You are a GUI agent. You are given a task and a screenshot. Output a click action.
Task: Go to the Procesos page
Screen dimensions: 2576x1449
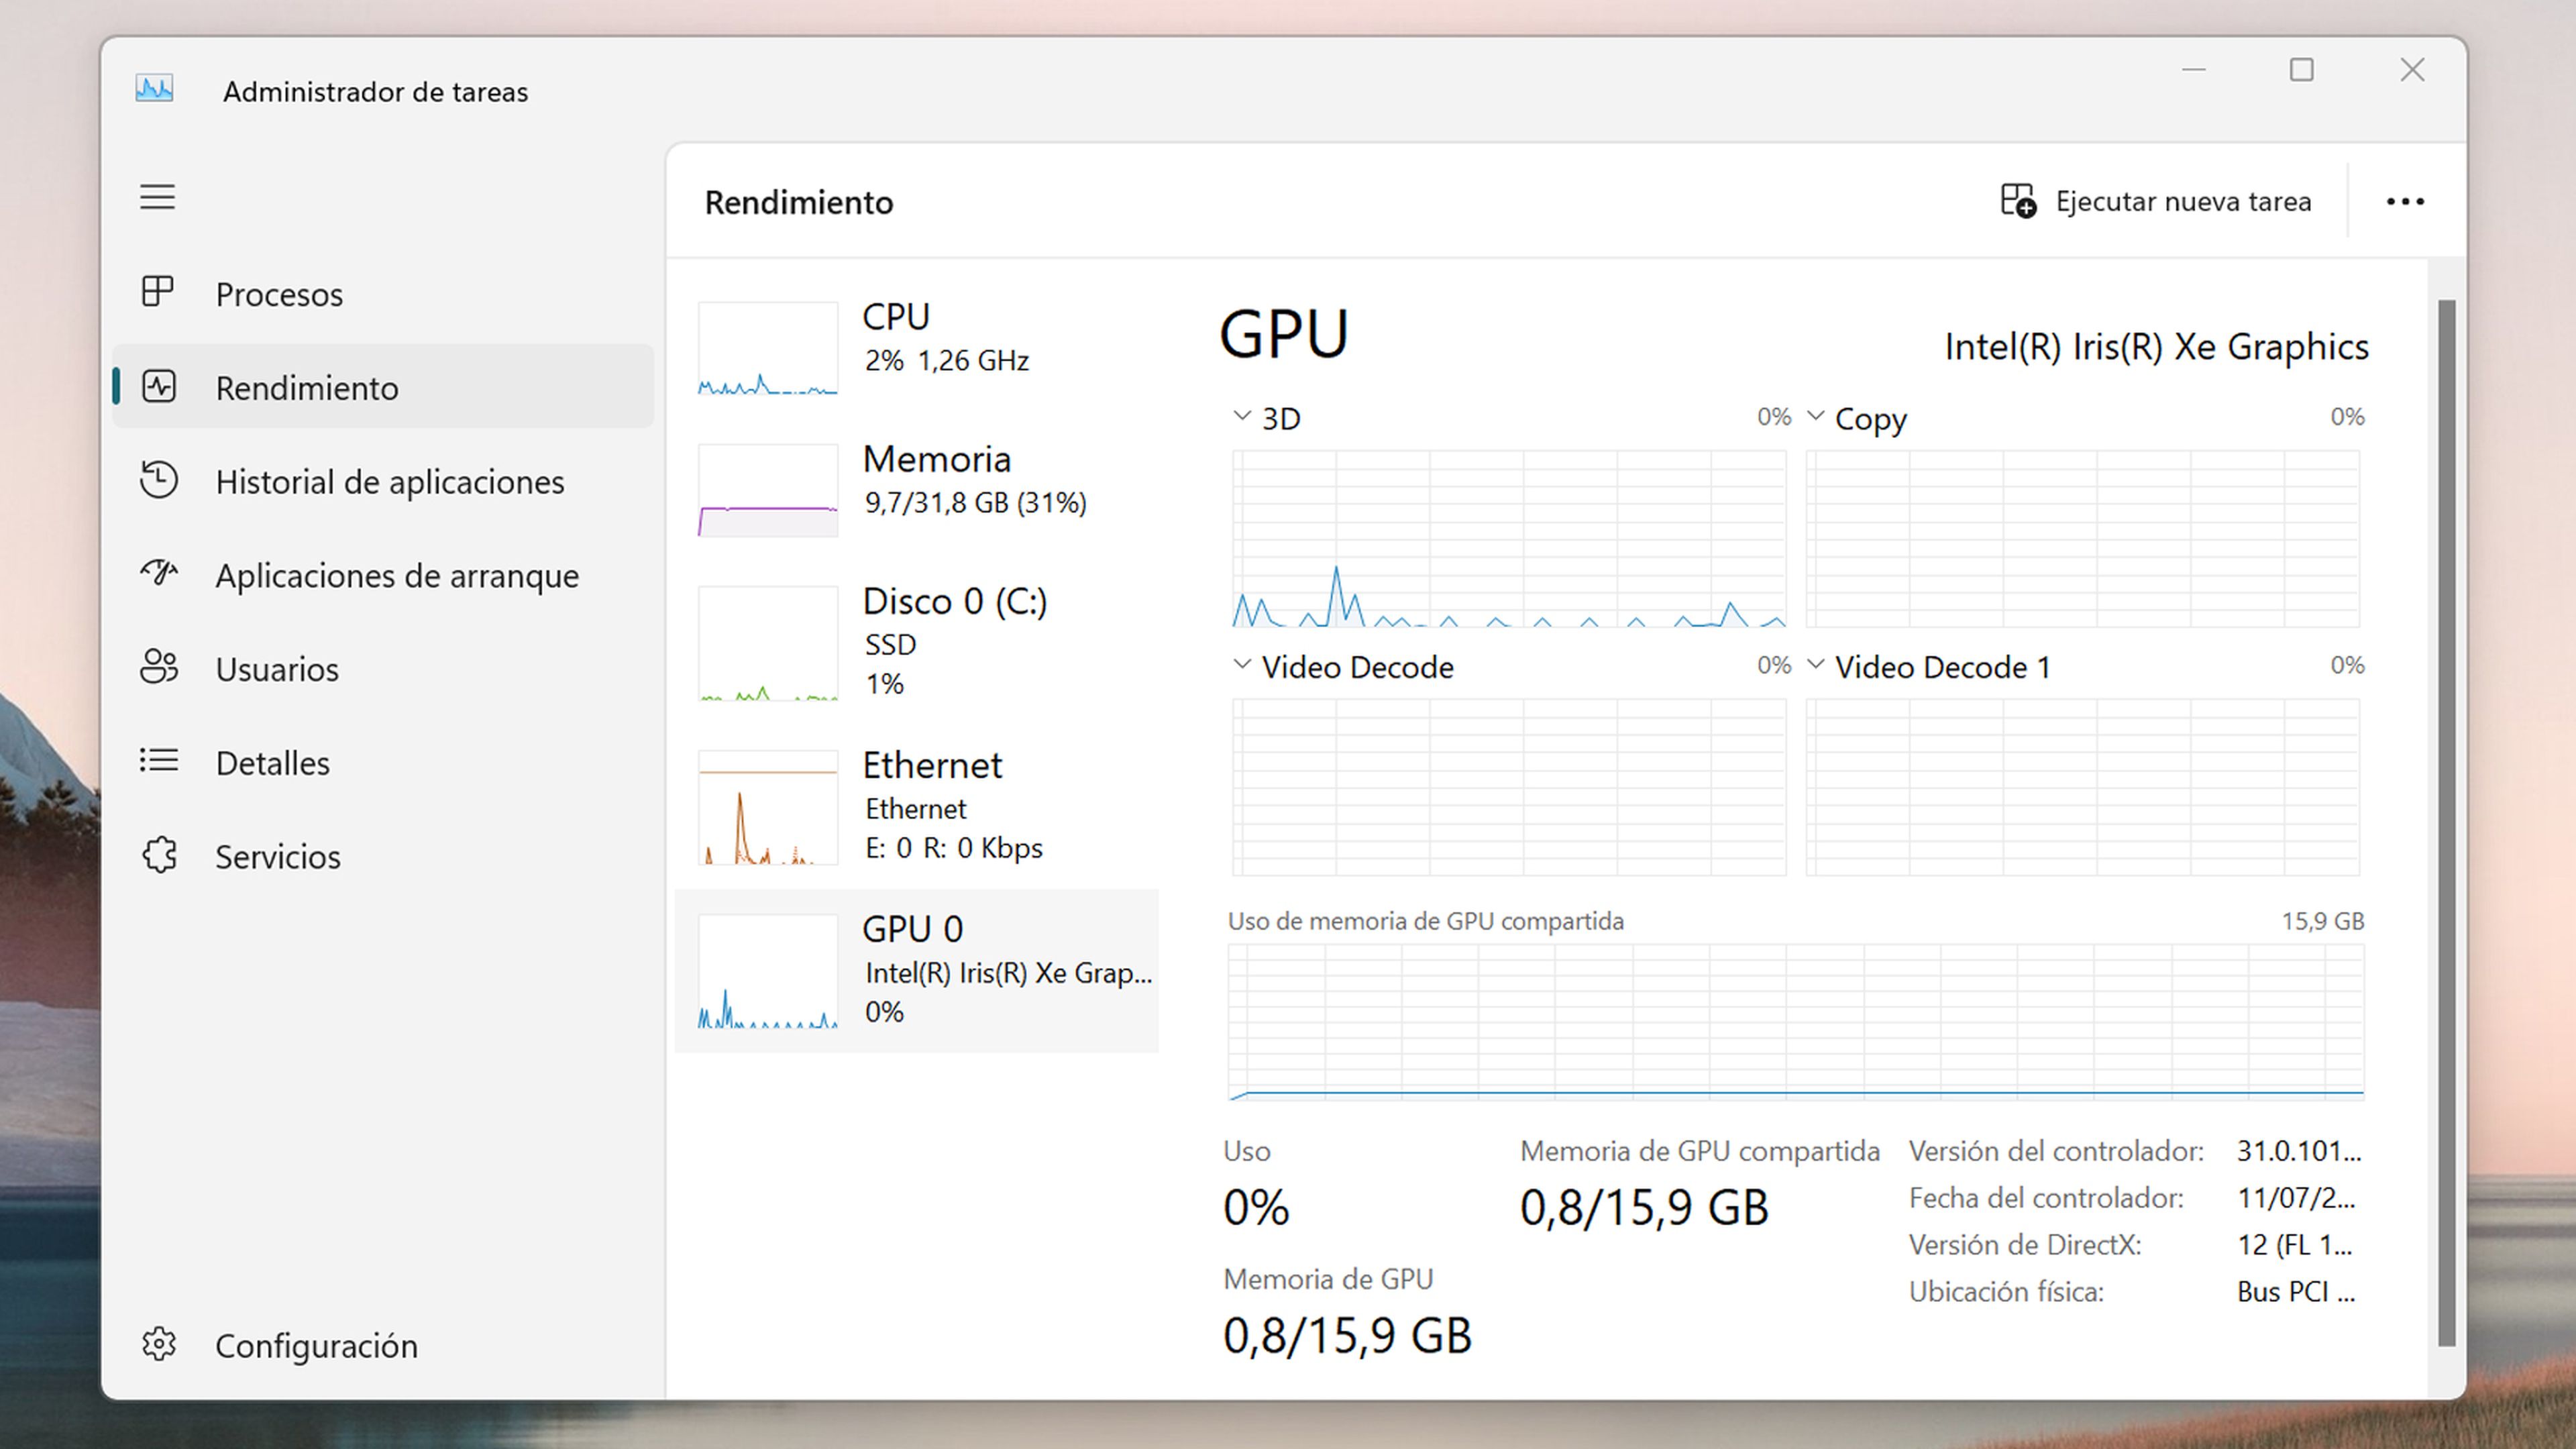(x=383, y=293)
